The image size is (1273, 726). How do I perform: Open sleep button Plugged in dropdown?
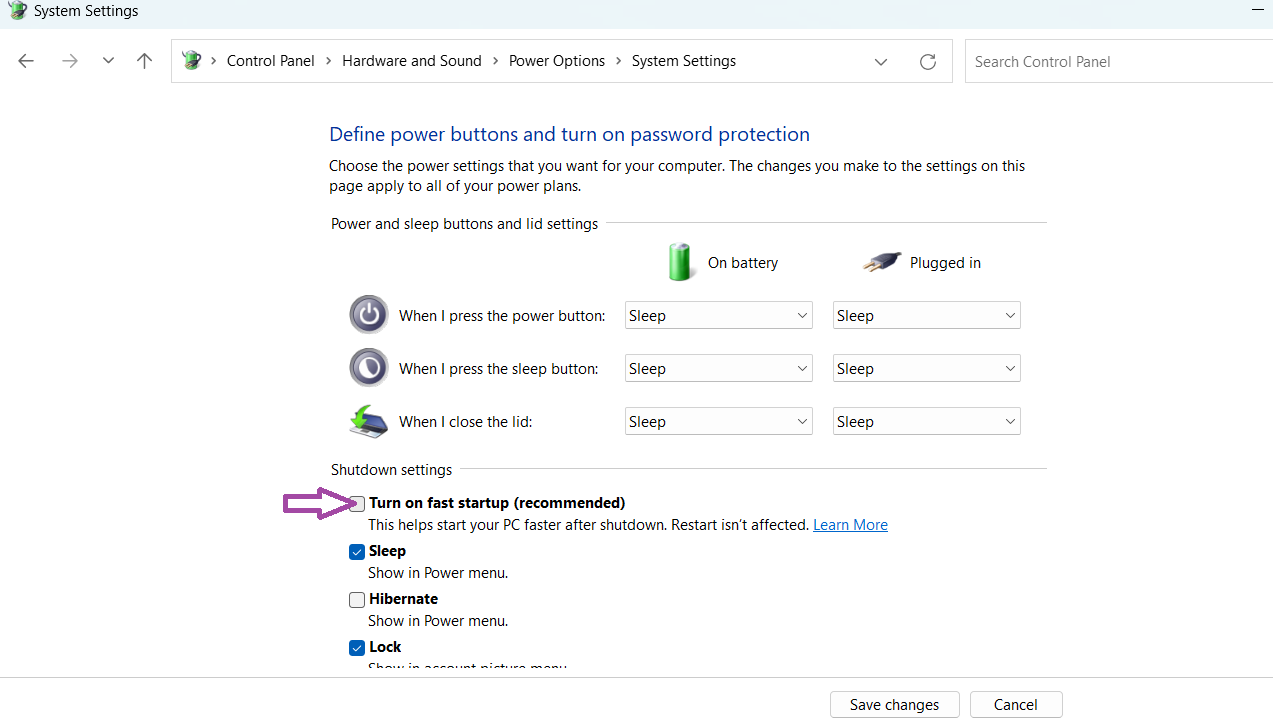(x=926, y=369)
